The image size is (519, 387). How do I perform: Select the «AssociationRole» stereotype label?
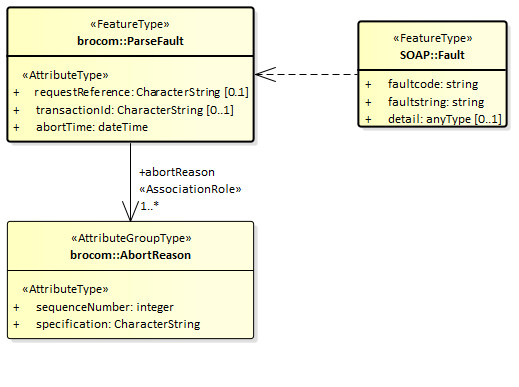click(x=190, y=189)
